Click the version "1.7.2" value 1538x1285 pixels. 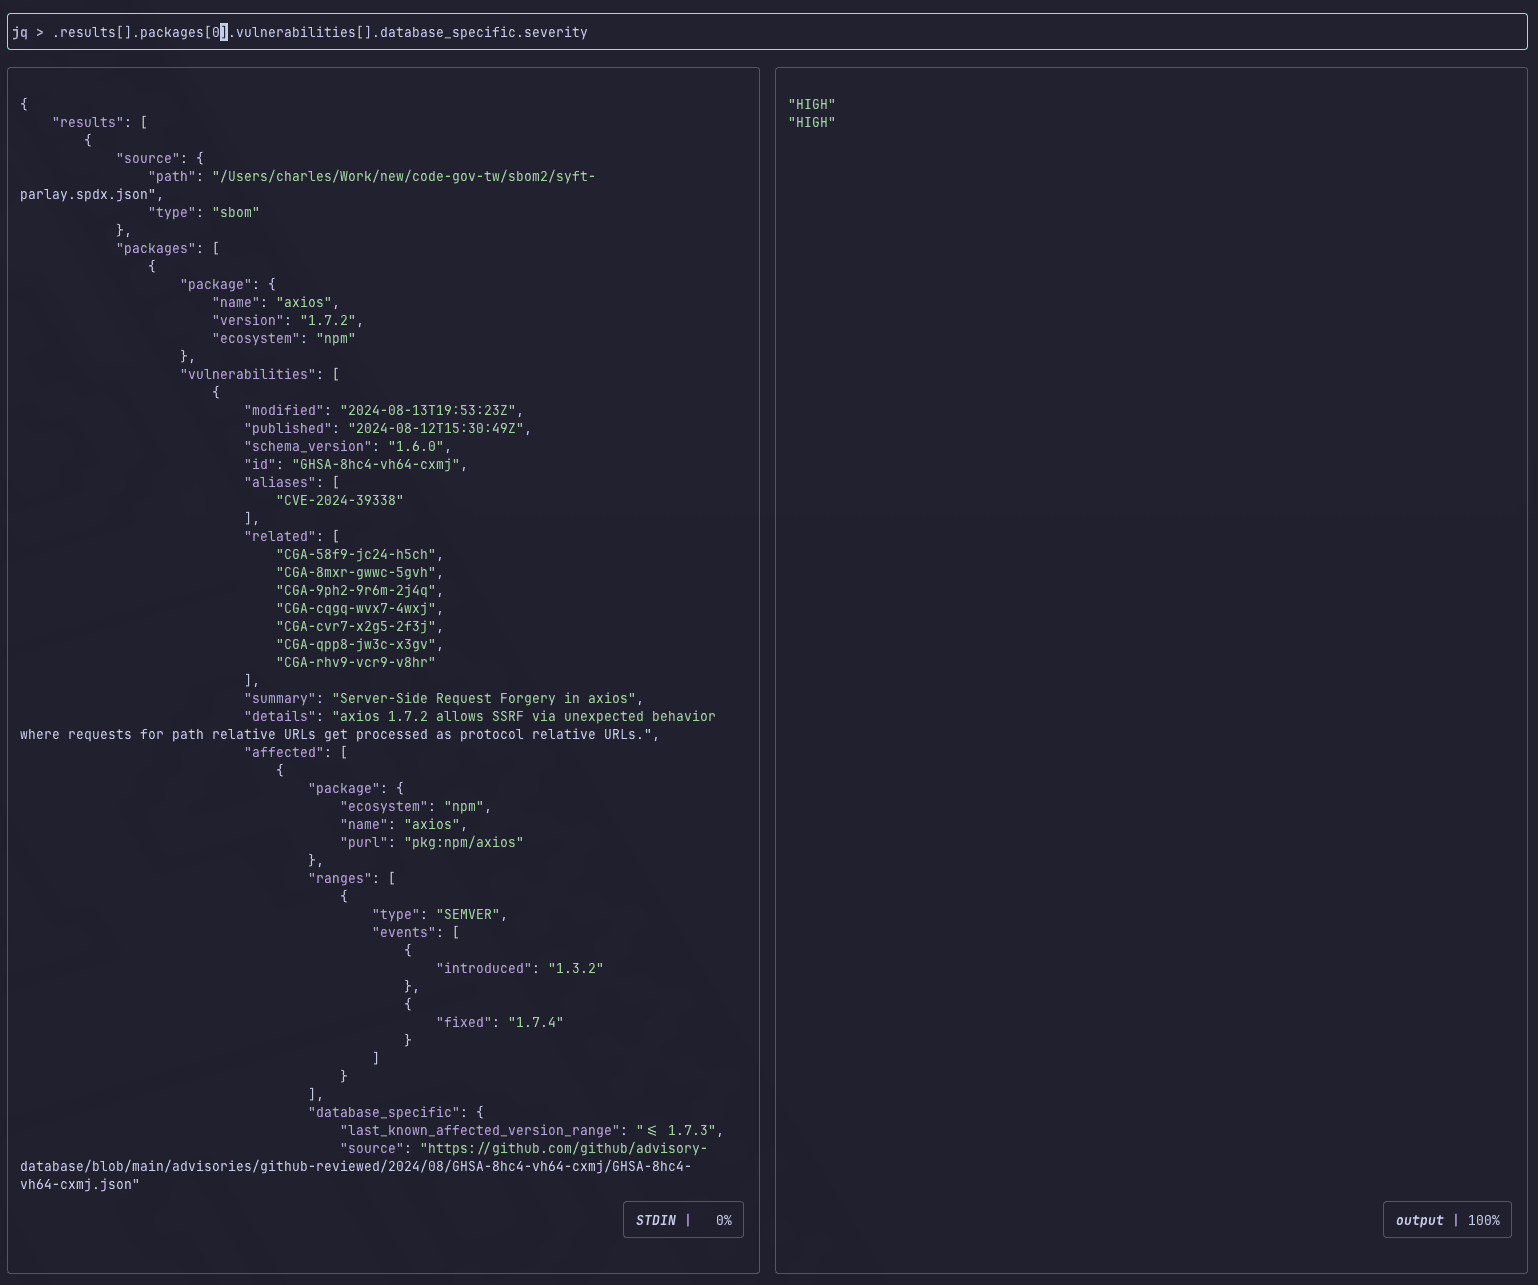click(328, 320)
